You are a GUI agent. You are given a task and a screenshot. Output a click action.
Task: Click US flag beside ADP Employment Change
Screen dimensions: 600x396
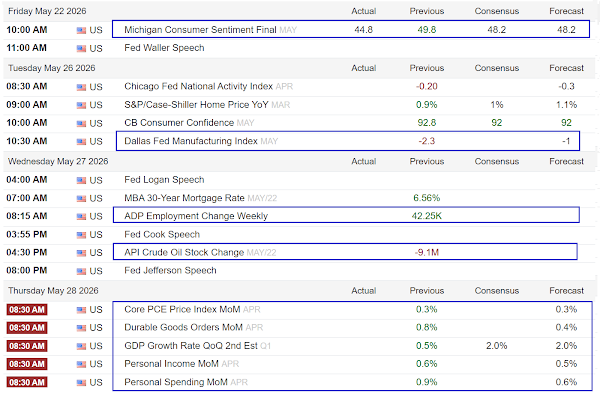(81, 217)
